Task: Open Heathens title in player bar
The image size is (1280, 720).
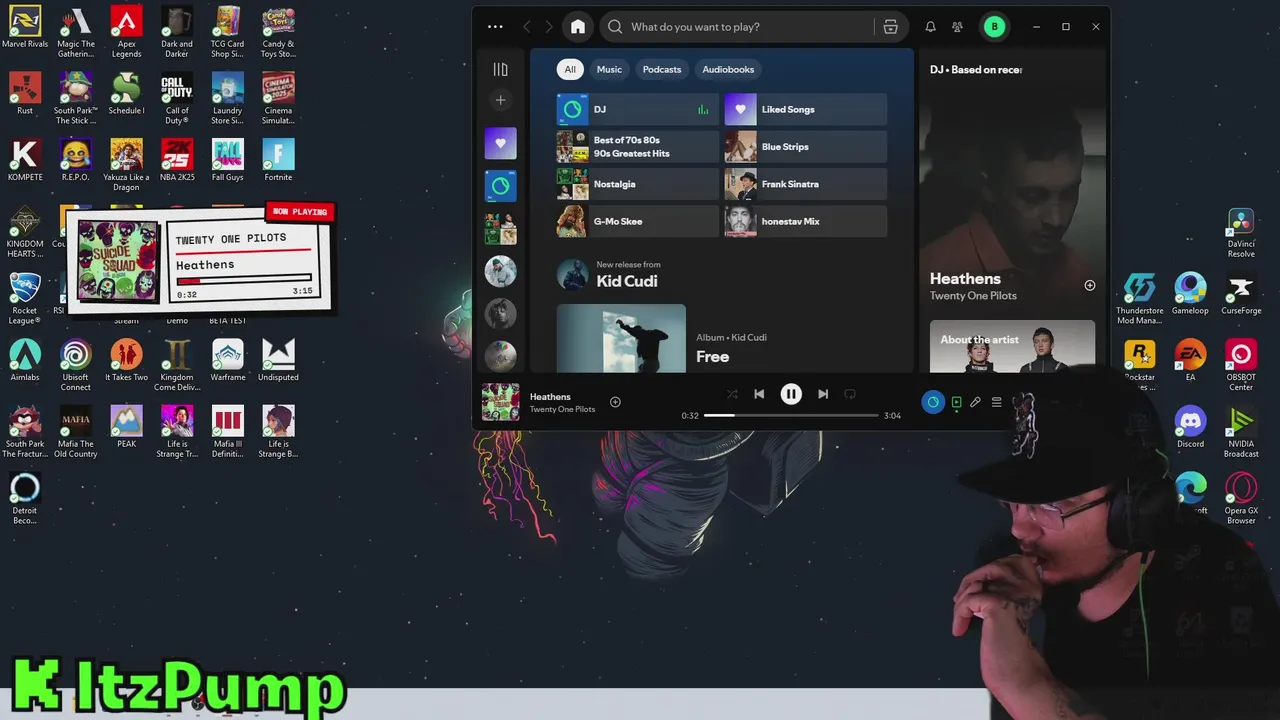Action: click(550, 397)
